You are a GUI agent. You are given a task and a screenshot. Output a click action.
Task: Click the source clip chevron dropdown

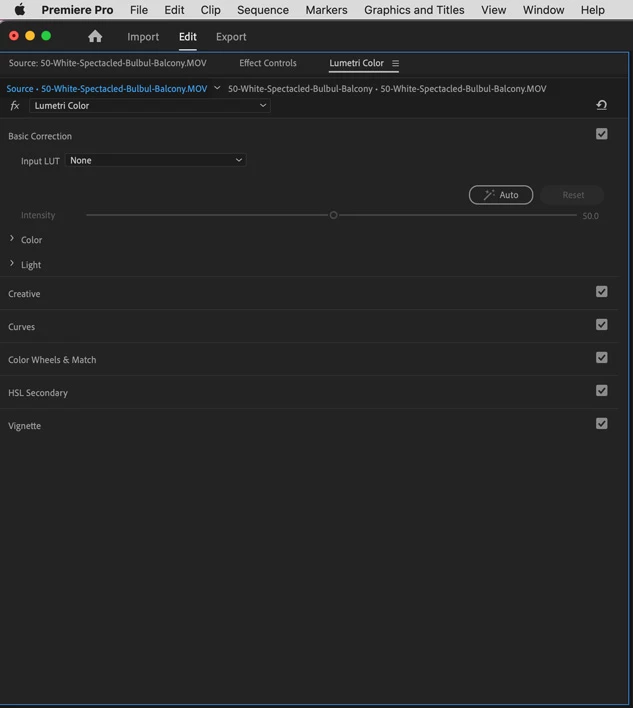click(x=217, y=88)
